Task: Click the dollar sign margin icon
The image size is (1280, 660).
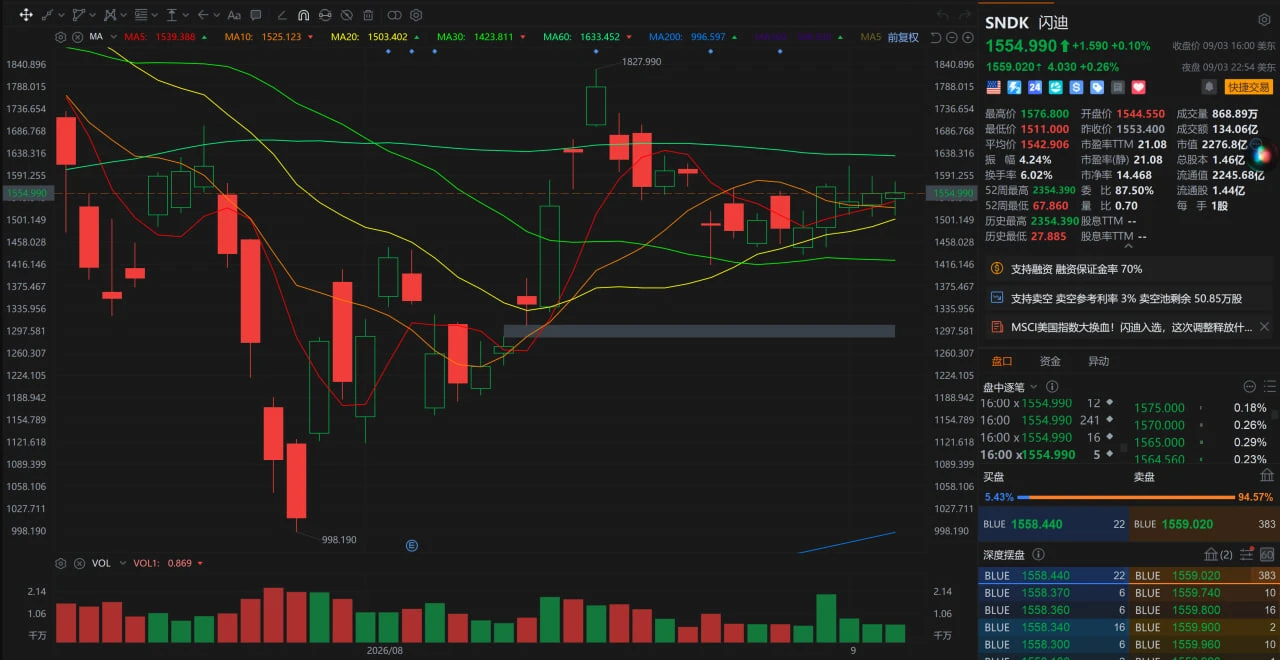Action: pyautogui.click(x=1076, y=87)
